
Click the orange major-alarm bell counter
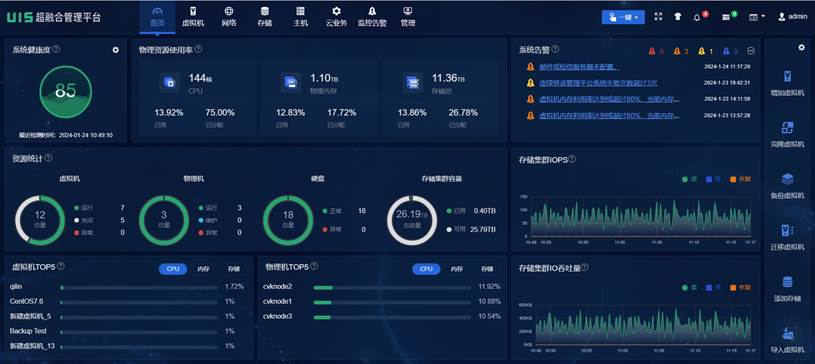click(x=680, y=51)
